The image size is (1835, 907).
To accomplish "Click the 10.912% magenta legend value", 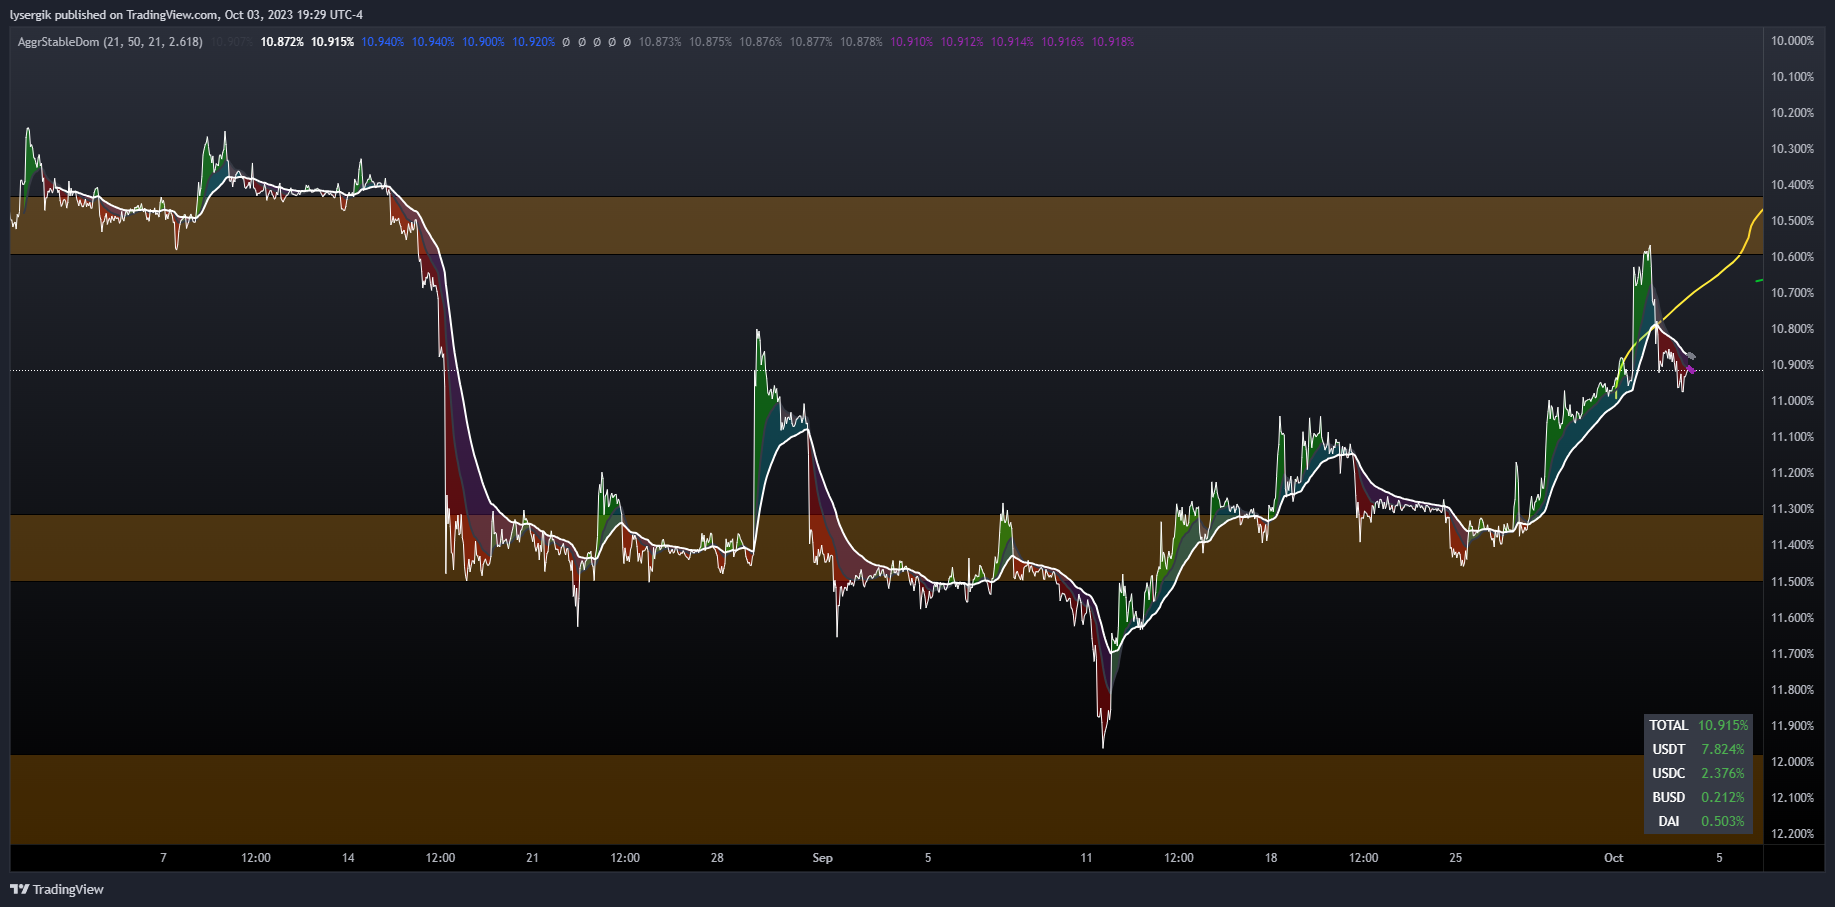I will (962, 42).
